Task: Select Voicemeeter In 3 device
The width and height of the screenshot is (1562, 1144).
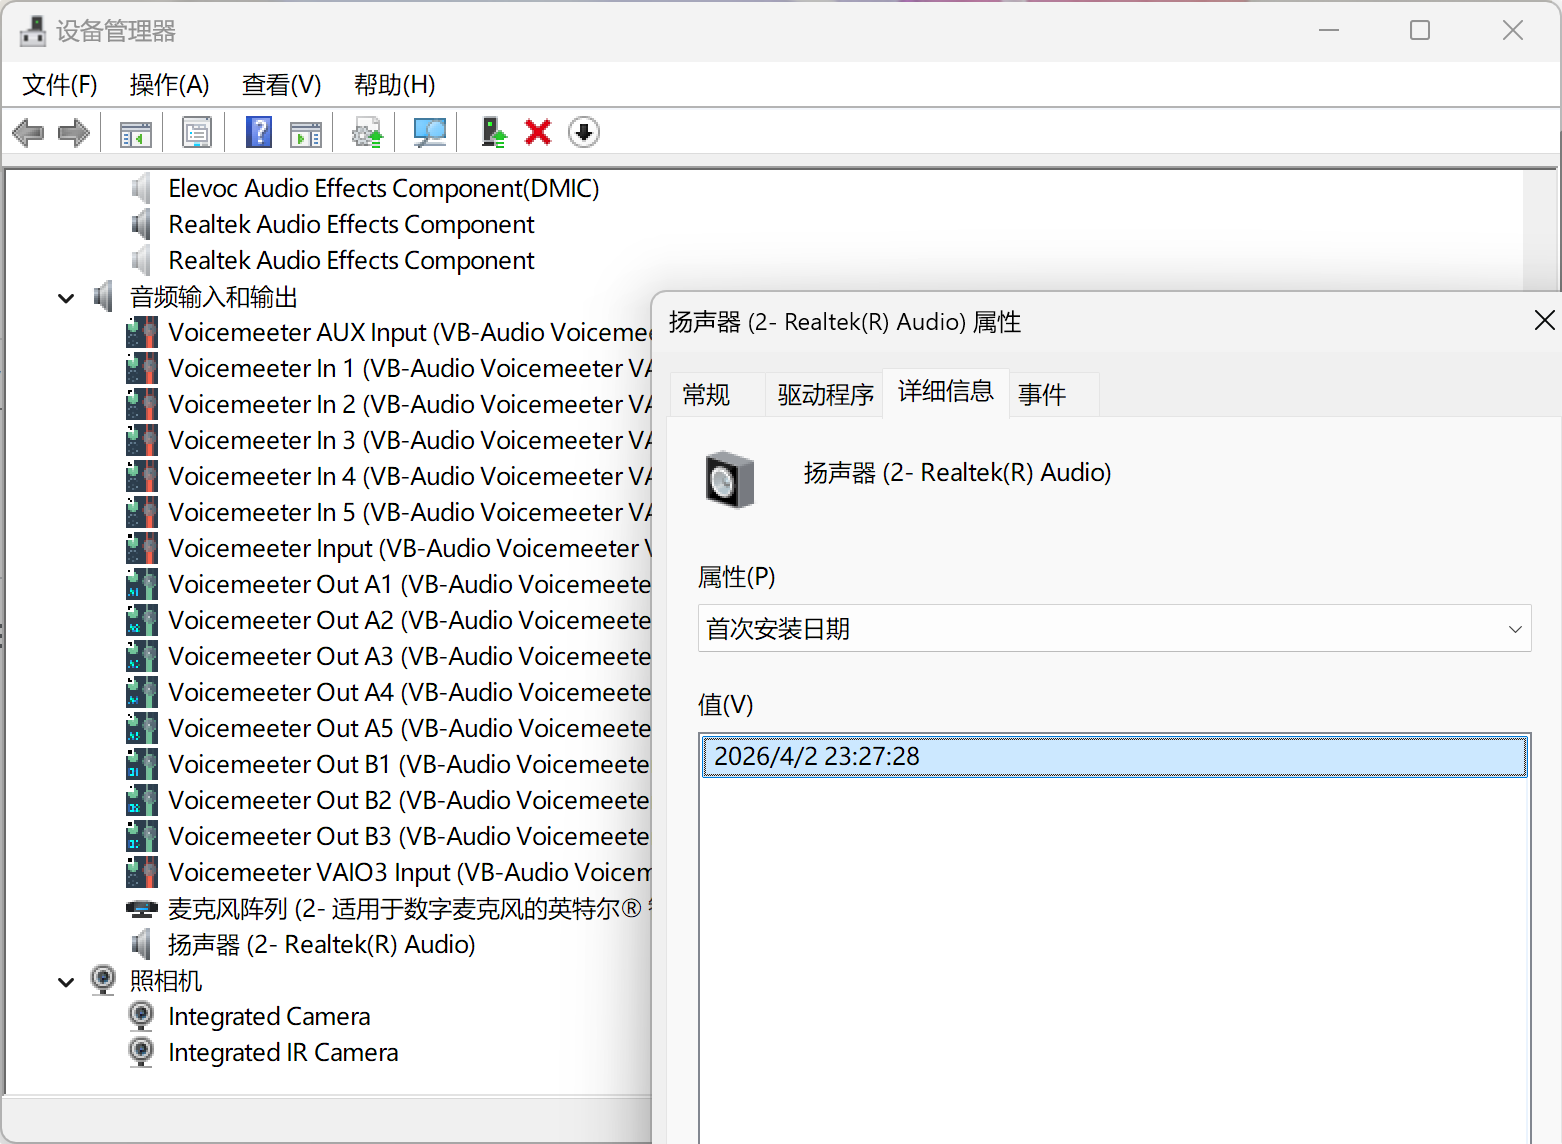Action: [410, 440]
